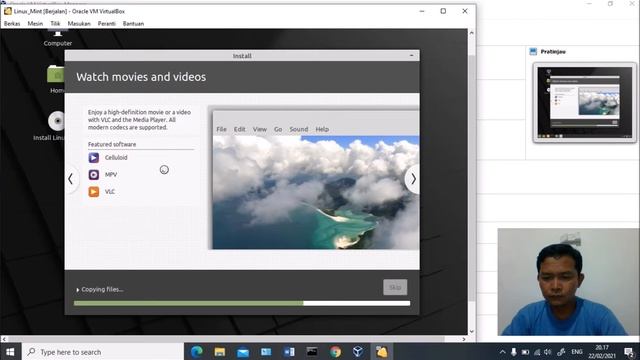Open the Mesin menu

point(35,24)
